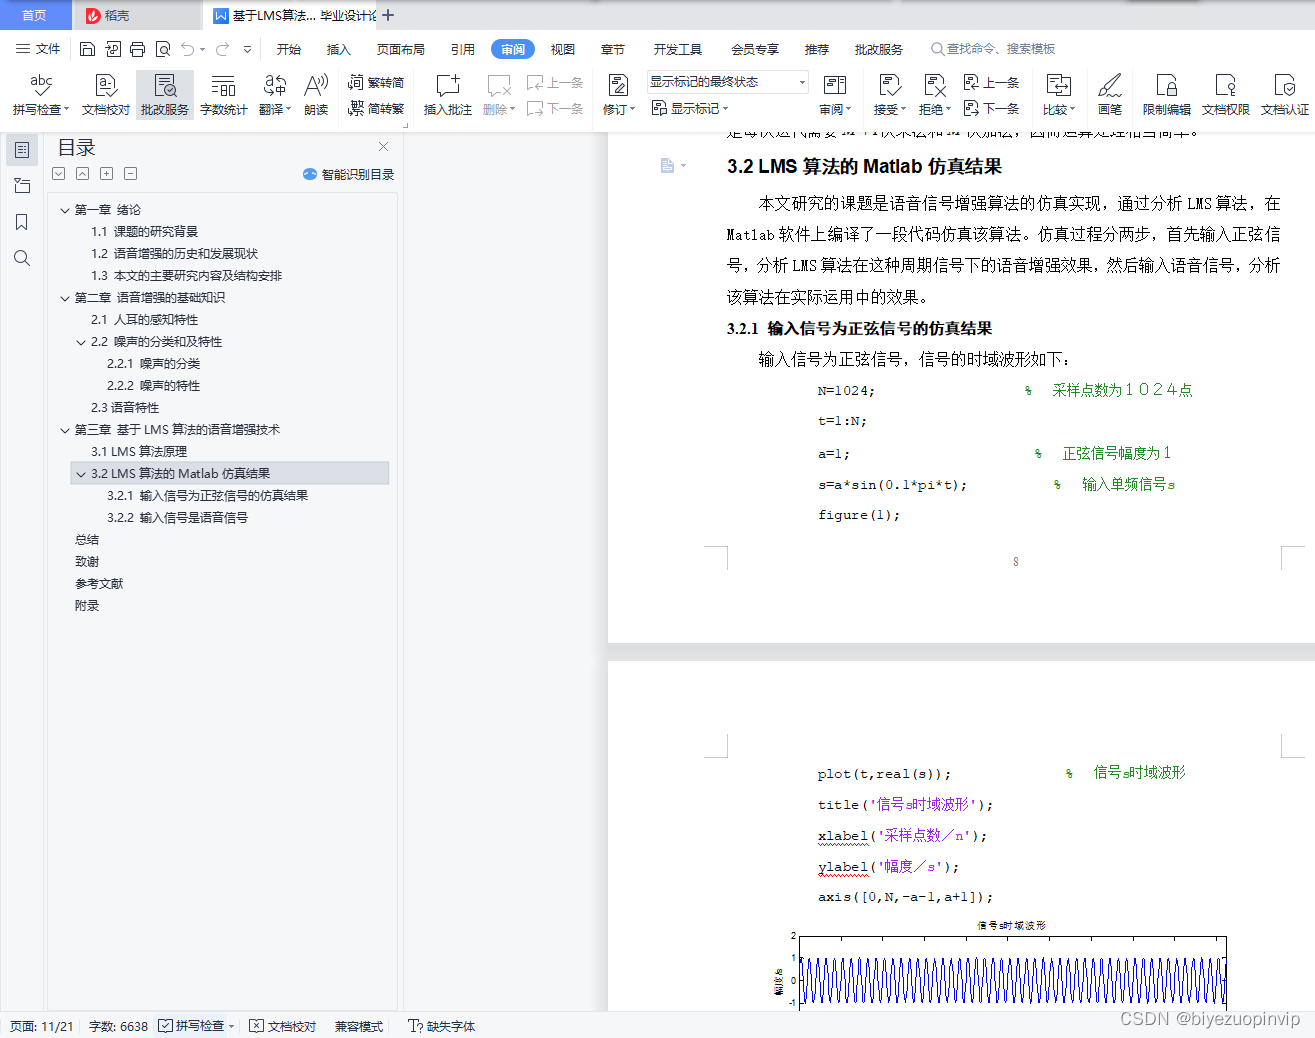Switch to the 插入 ribbon tab
Viewport: 1315px width, 1038px height.
point(339,48)
